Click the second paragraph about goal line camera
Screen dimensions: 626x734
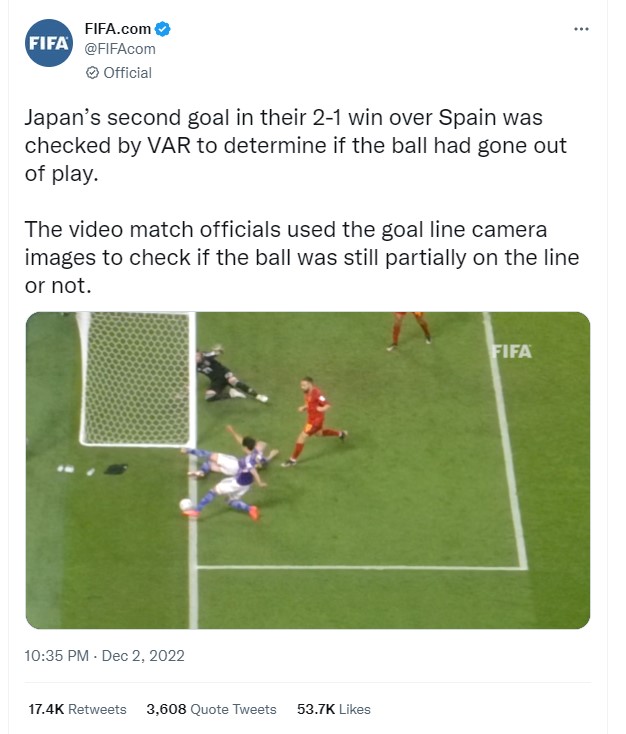(x=302, y=257)
